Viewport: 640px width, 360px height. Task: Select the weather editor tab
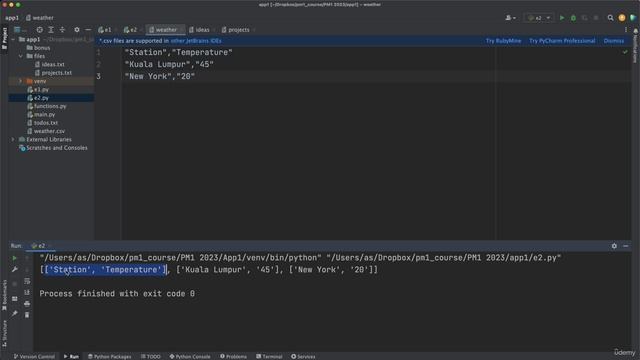pos(165,30)
